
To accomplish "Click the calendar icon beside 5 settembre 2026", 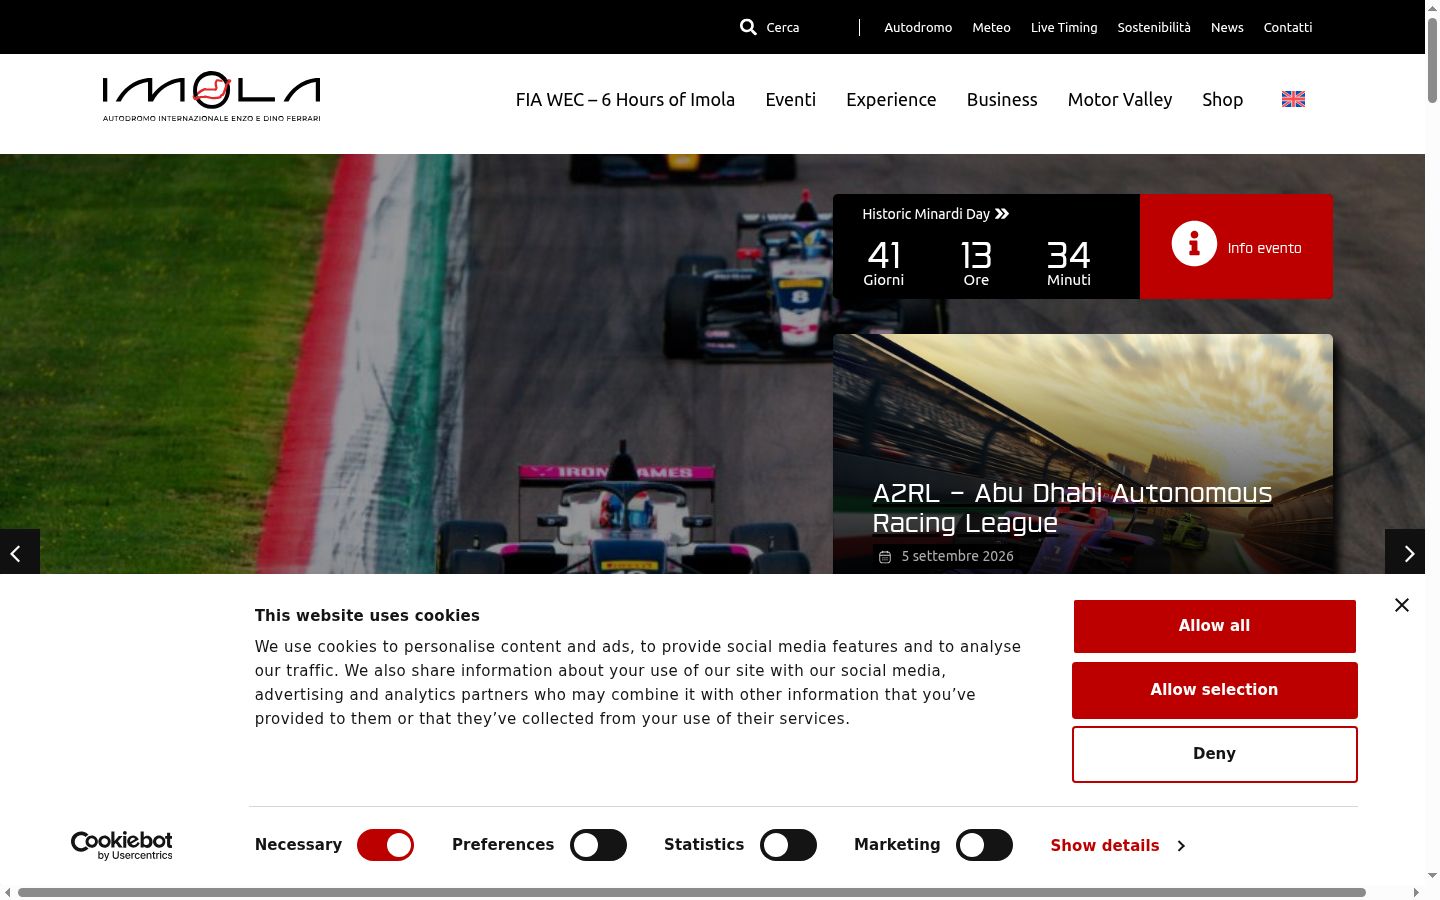I will tap(885, 557).
